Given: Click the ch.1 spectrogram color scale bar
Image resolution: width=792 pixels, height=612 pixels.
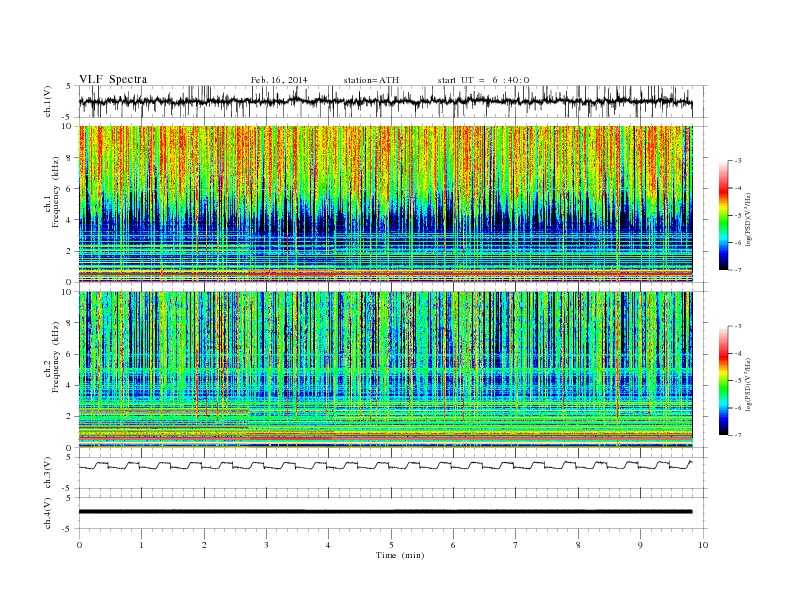Looking at the screenshot, I should coord(724,216).
